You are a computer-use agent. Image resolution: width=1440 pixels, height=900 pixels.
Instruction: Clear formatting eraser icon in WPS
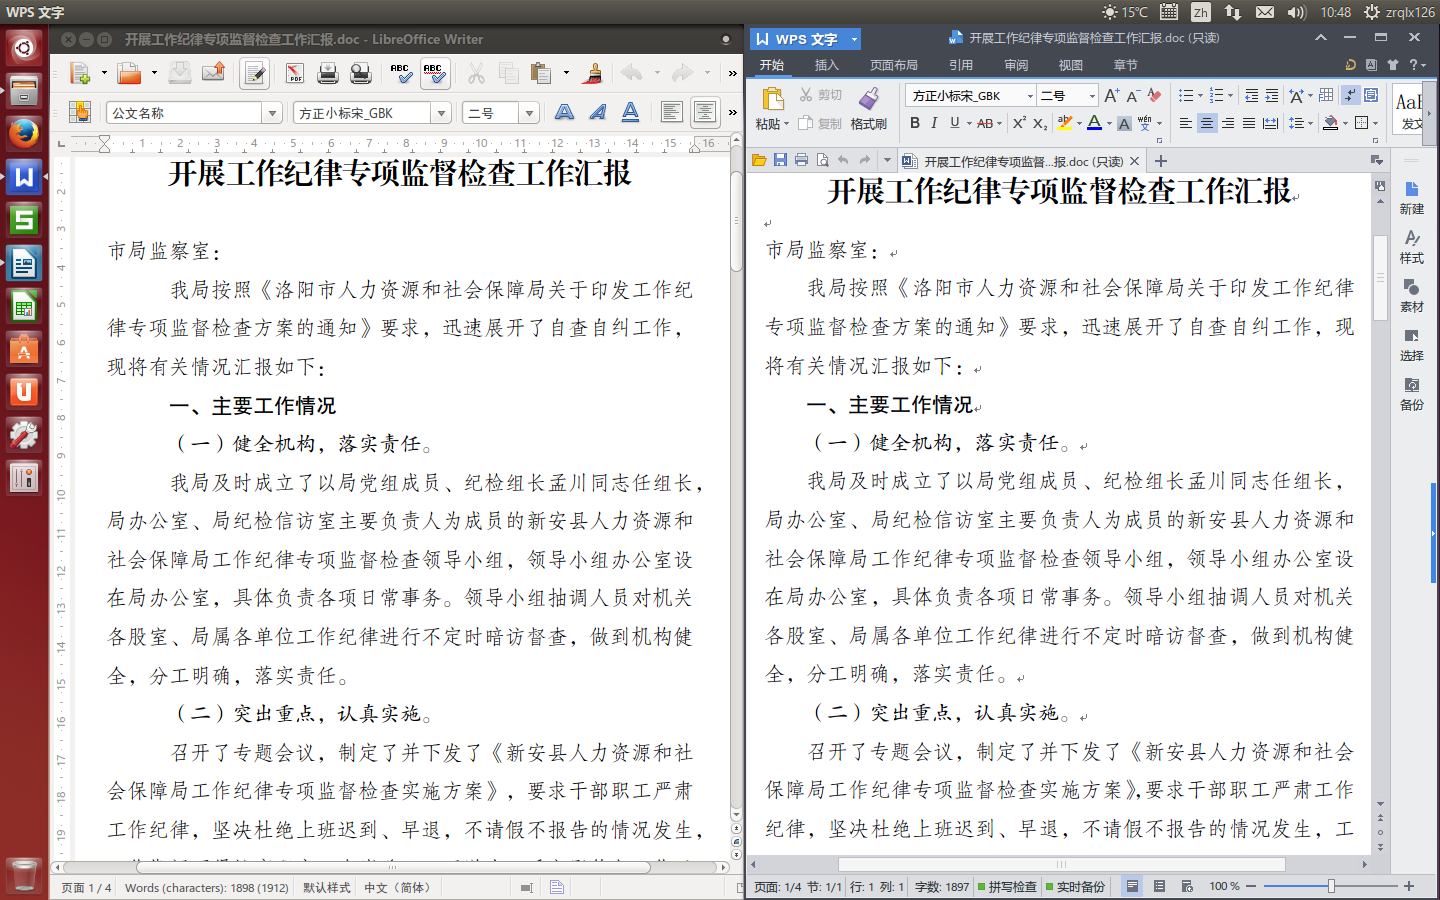click(x=1155, y=95)
